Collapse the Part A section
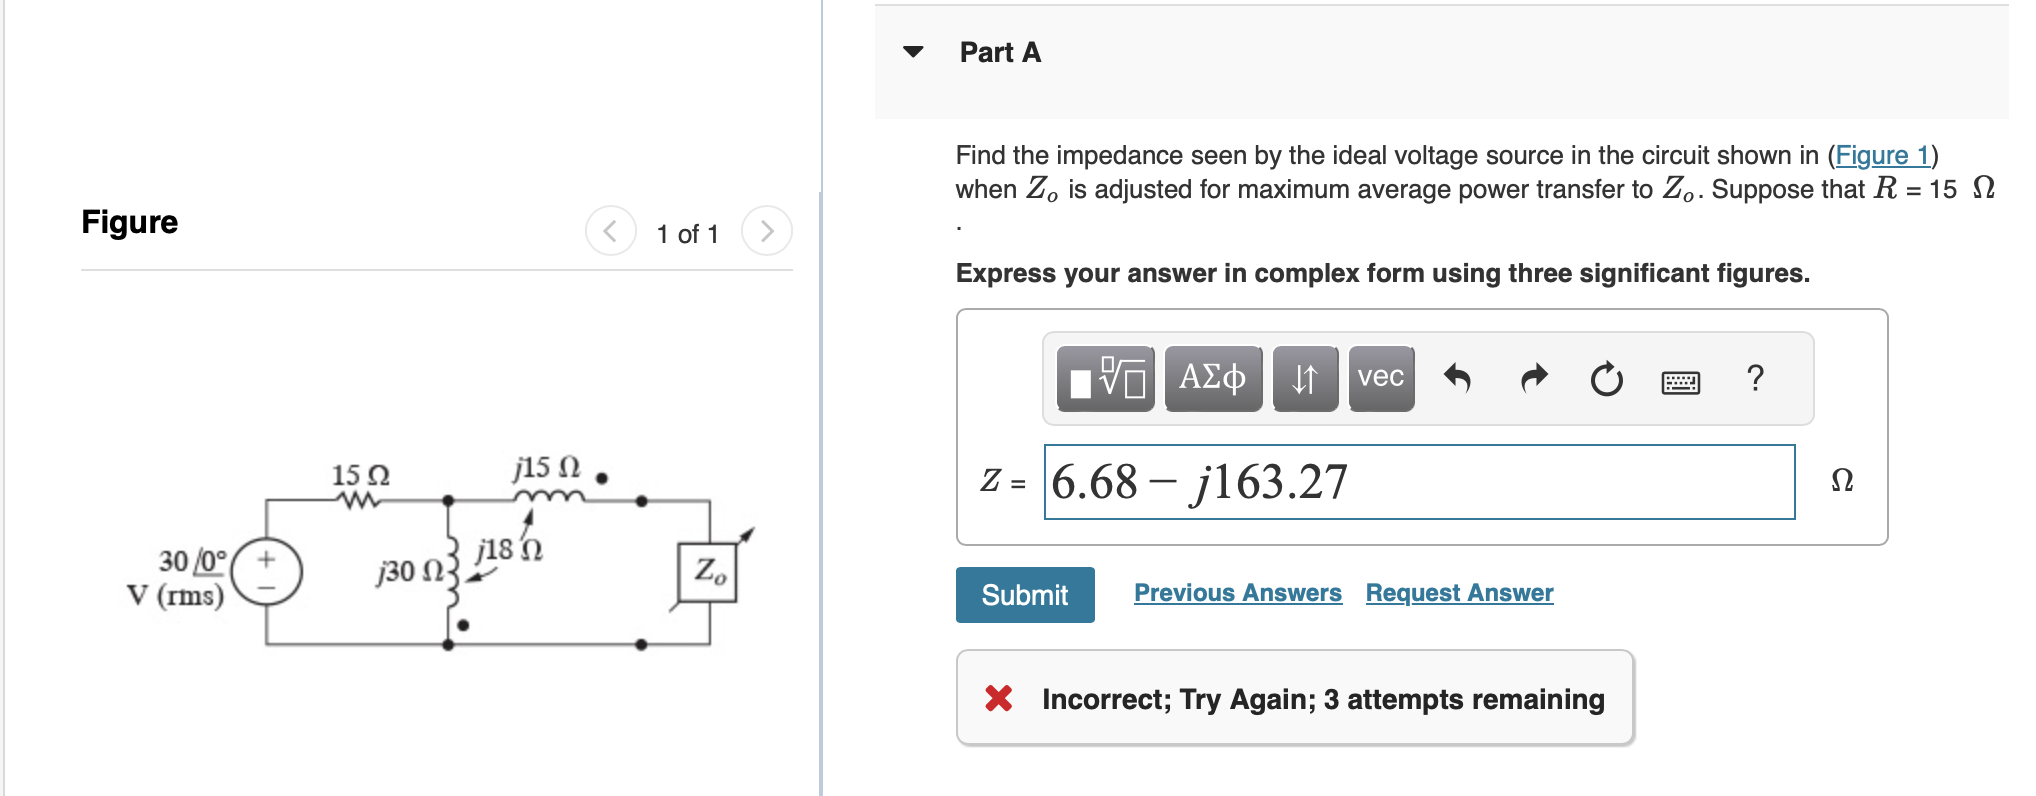The width and height of the screenshot is (2036, 796). (913, 52)
